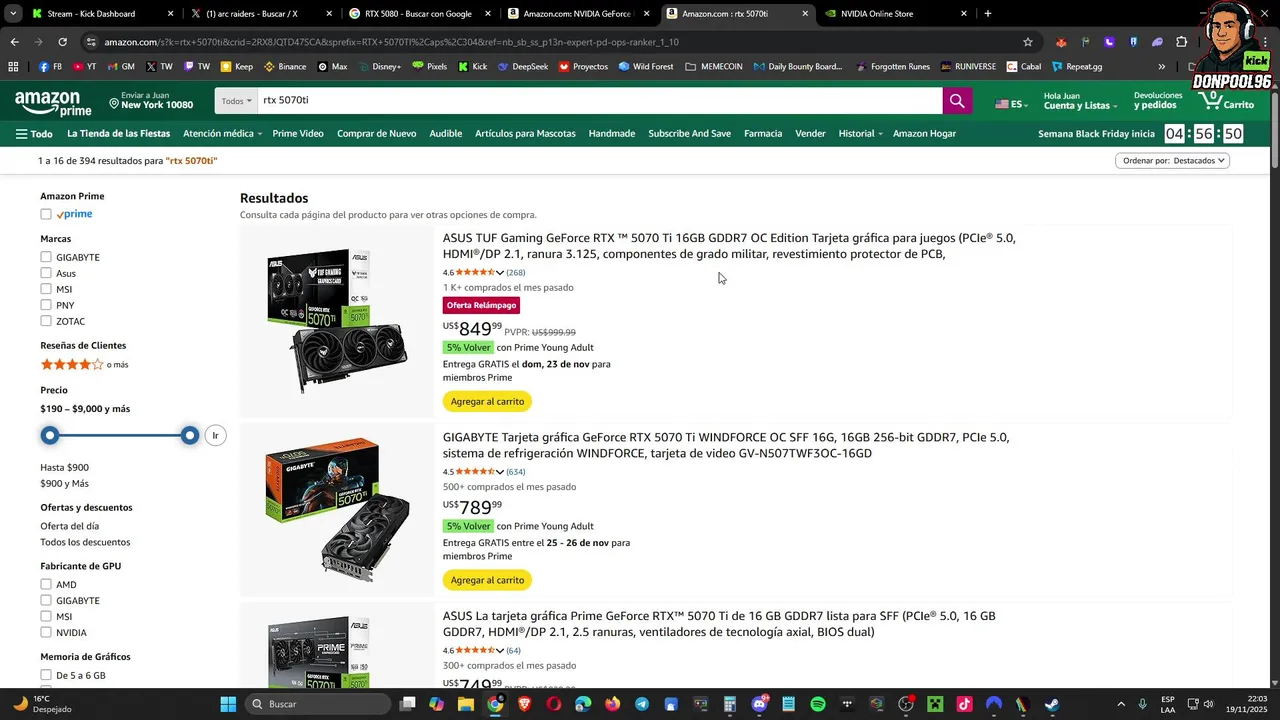Viewport: 1280px width, 720px height.
Task: Add ASUS TUF Gaming card to cart
Action: tap(487, 401)
